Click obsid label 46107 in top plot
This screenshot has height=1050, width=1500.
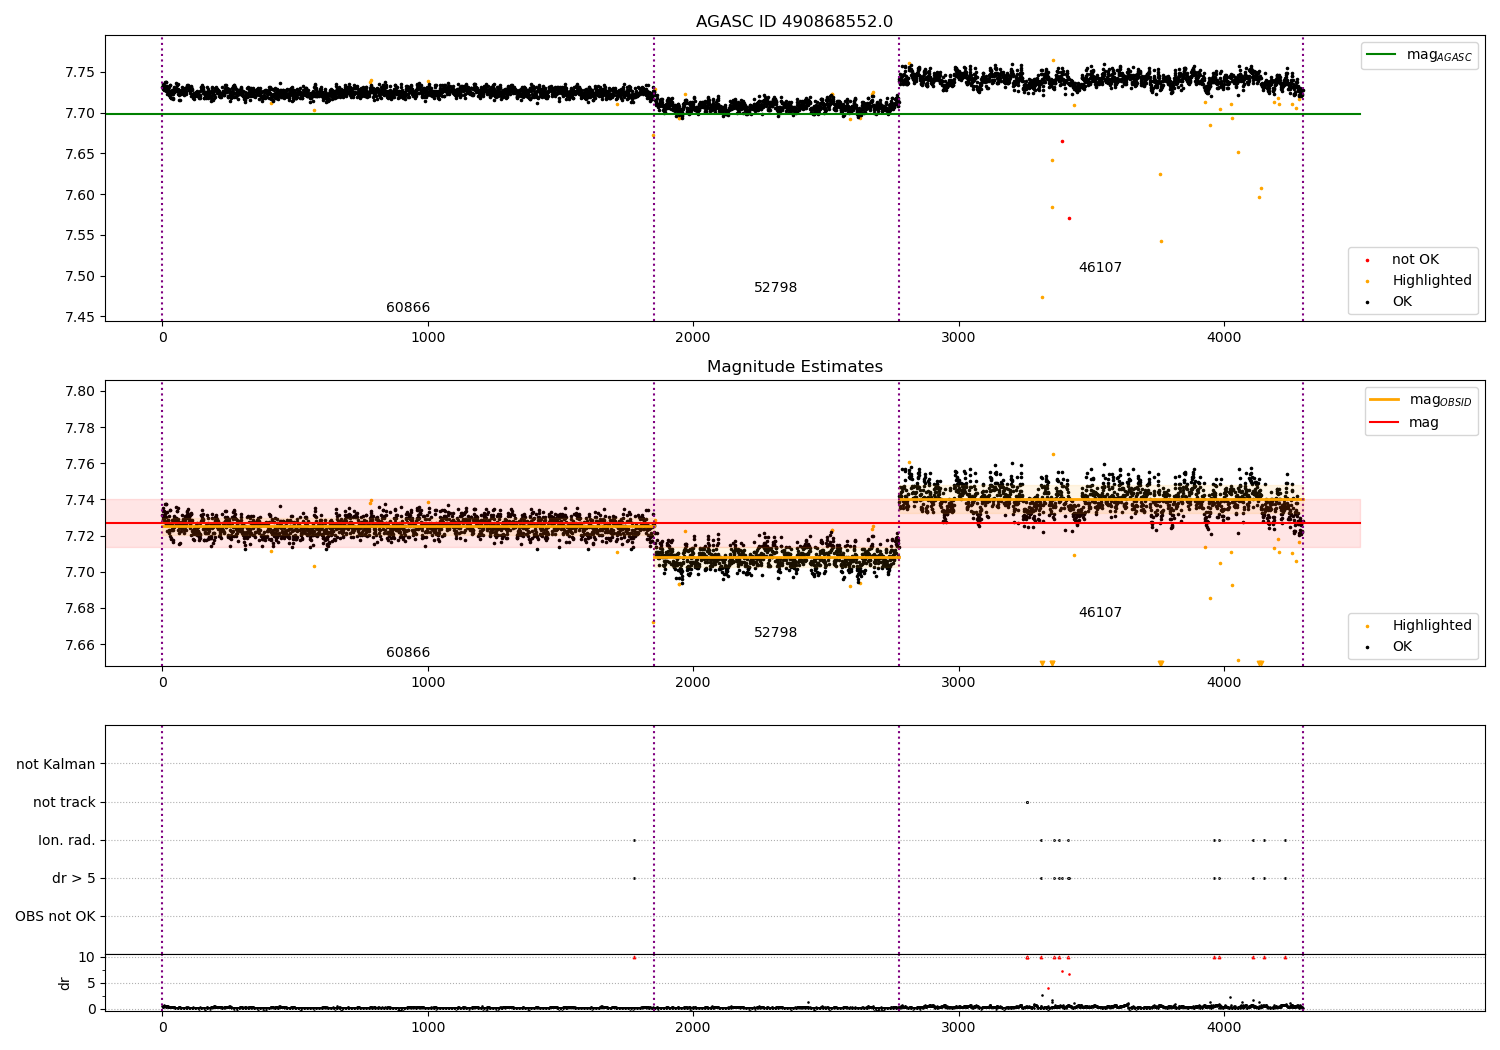(x=1100, y=268)
